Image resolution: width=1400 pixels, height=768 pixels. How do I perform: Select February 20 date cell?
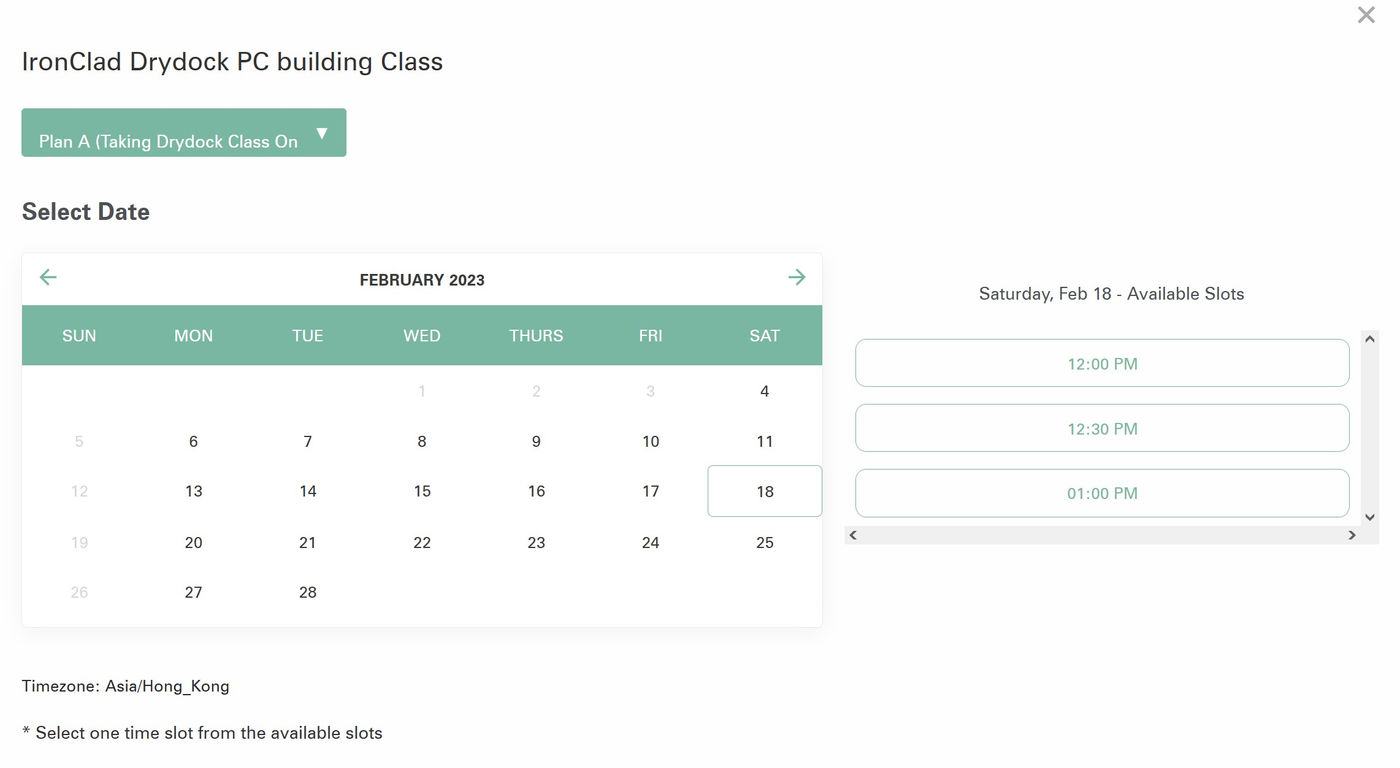pos(194,542)
